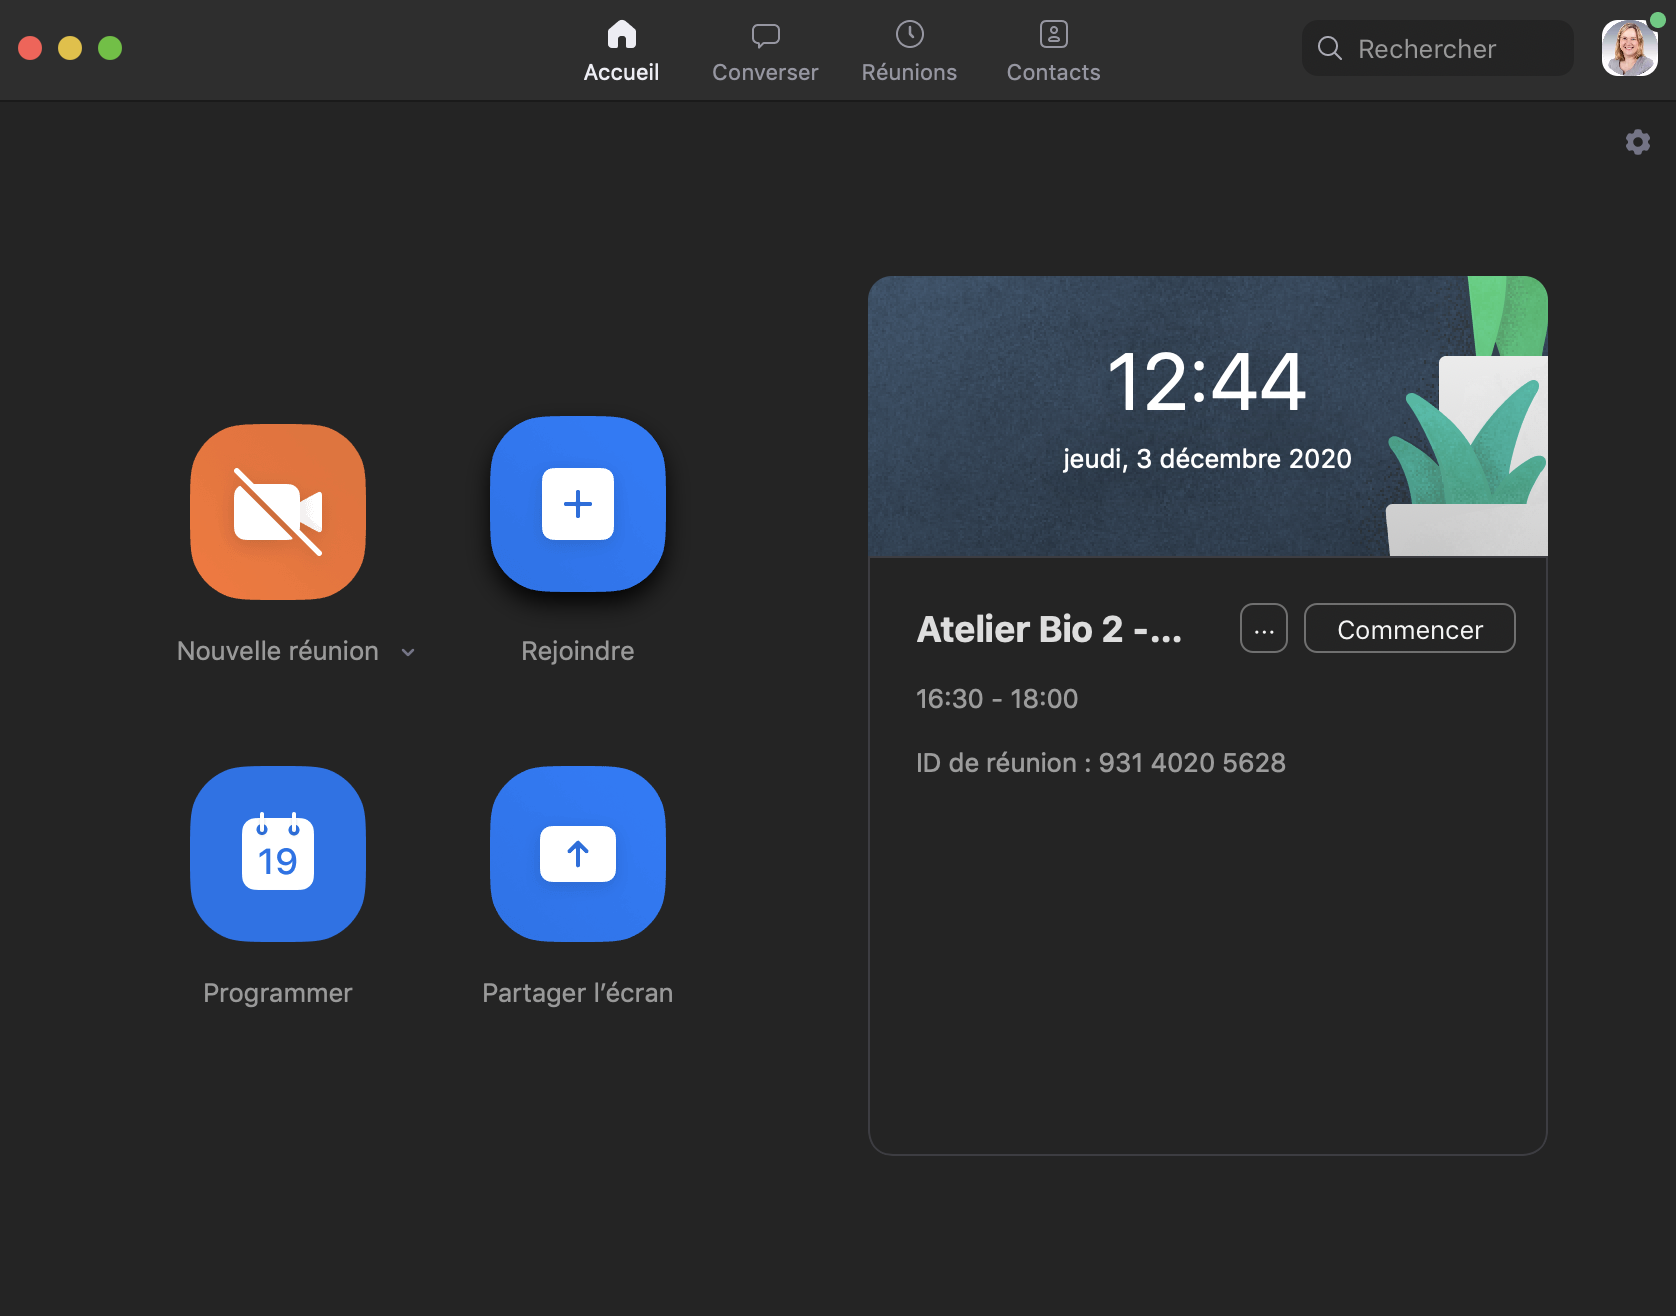This screenshot has height=1316, width=1676.
Task: Click the blue Rejoindre plus icon
Action: click(578, 504)
